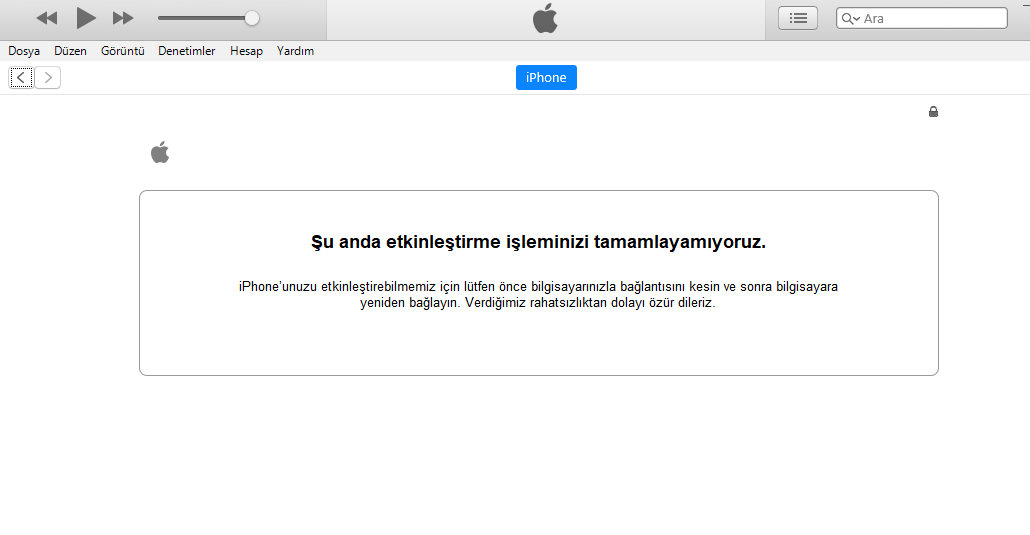Click the paragraph starting 'iPhone'unuzu etkinleştirebilmemiz için'
The width and height of the screenshot is (1030, 535).
pos(538,294)
